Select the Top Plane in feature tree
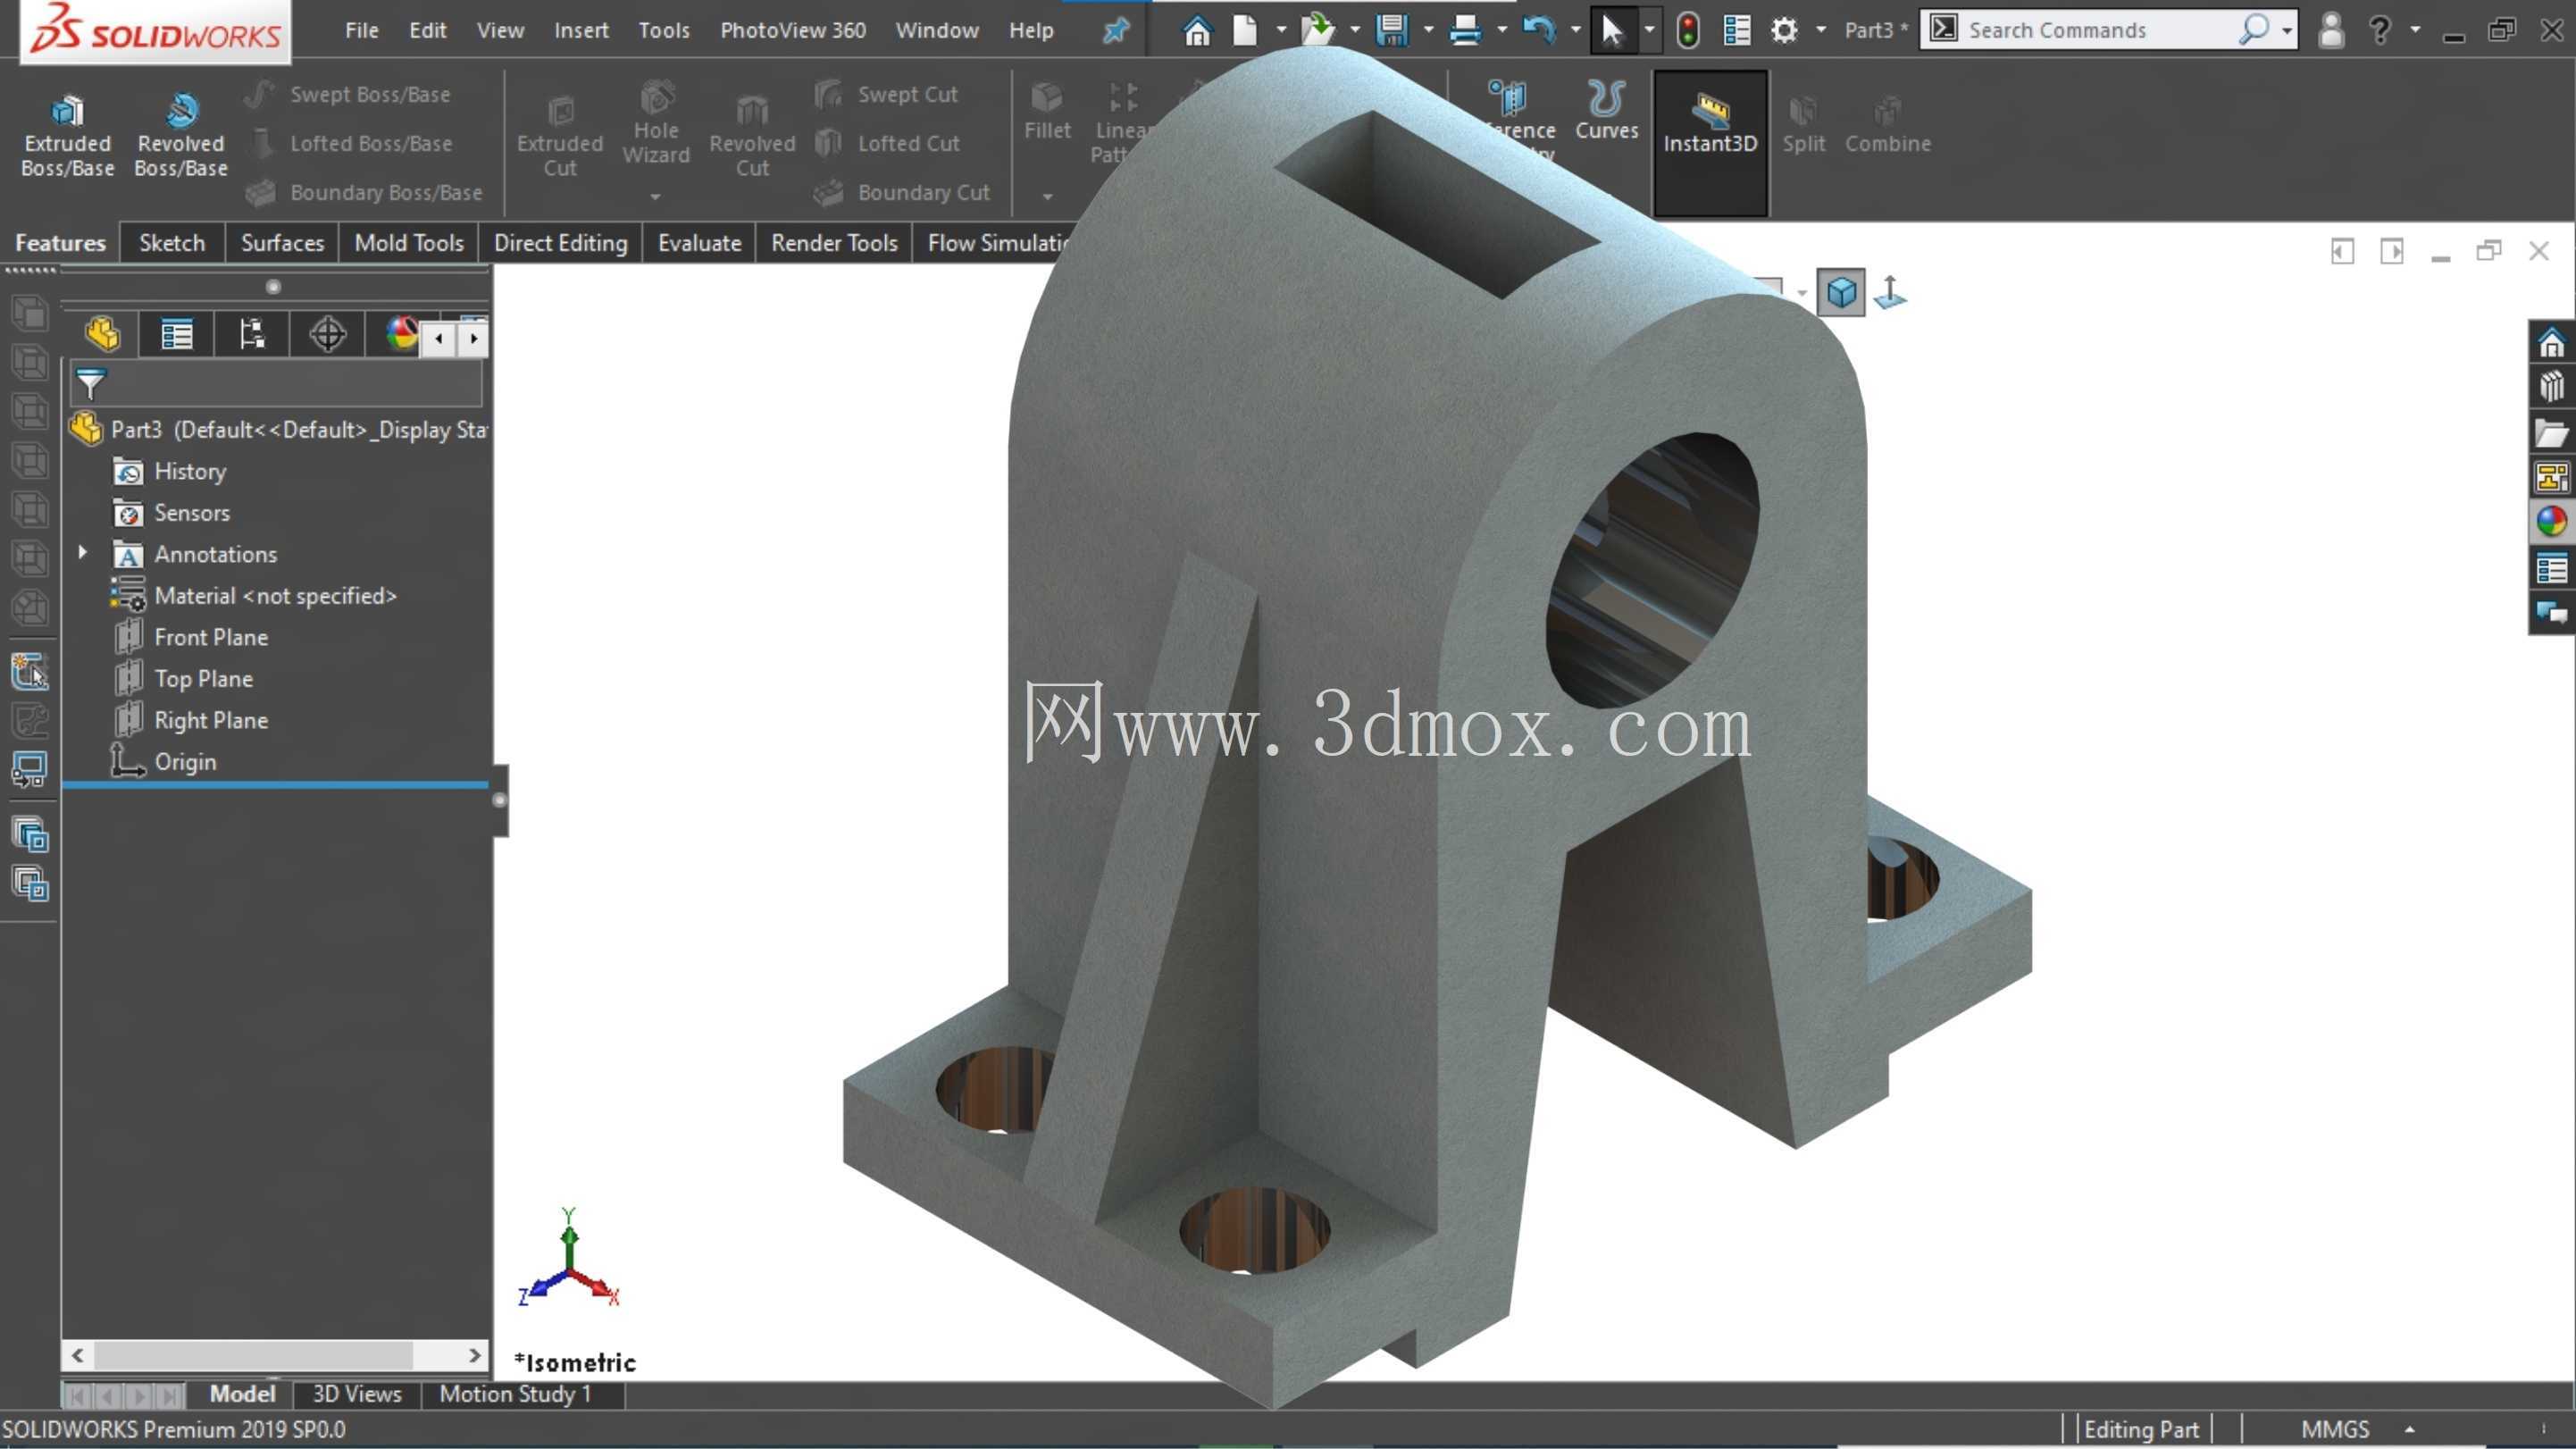Image resolution: width=2576 pixels, height=1449 pixels. click(x=183, y=679)
